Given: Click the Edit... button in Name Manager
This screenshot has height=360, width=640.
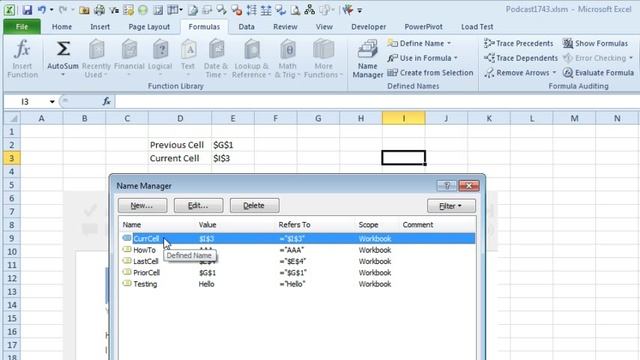Looking at the screenshot, I should pyautogui.click(x=198, y=206).
